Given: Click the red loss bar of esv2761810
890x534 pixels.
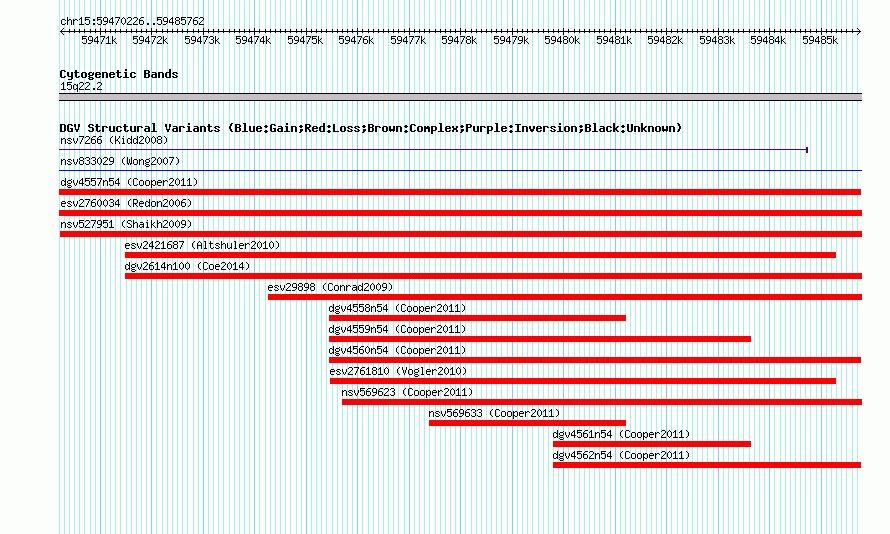Looking at the screenshot, I should pyautogui.click(x=583, y=381).
